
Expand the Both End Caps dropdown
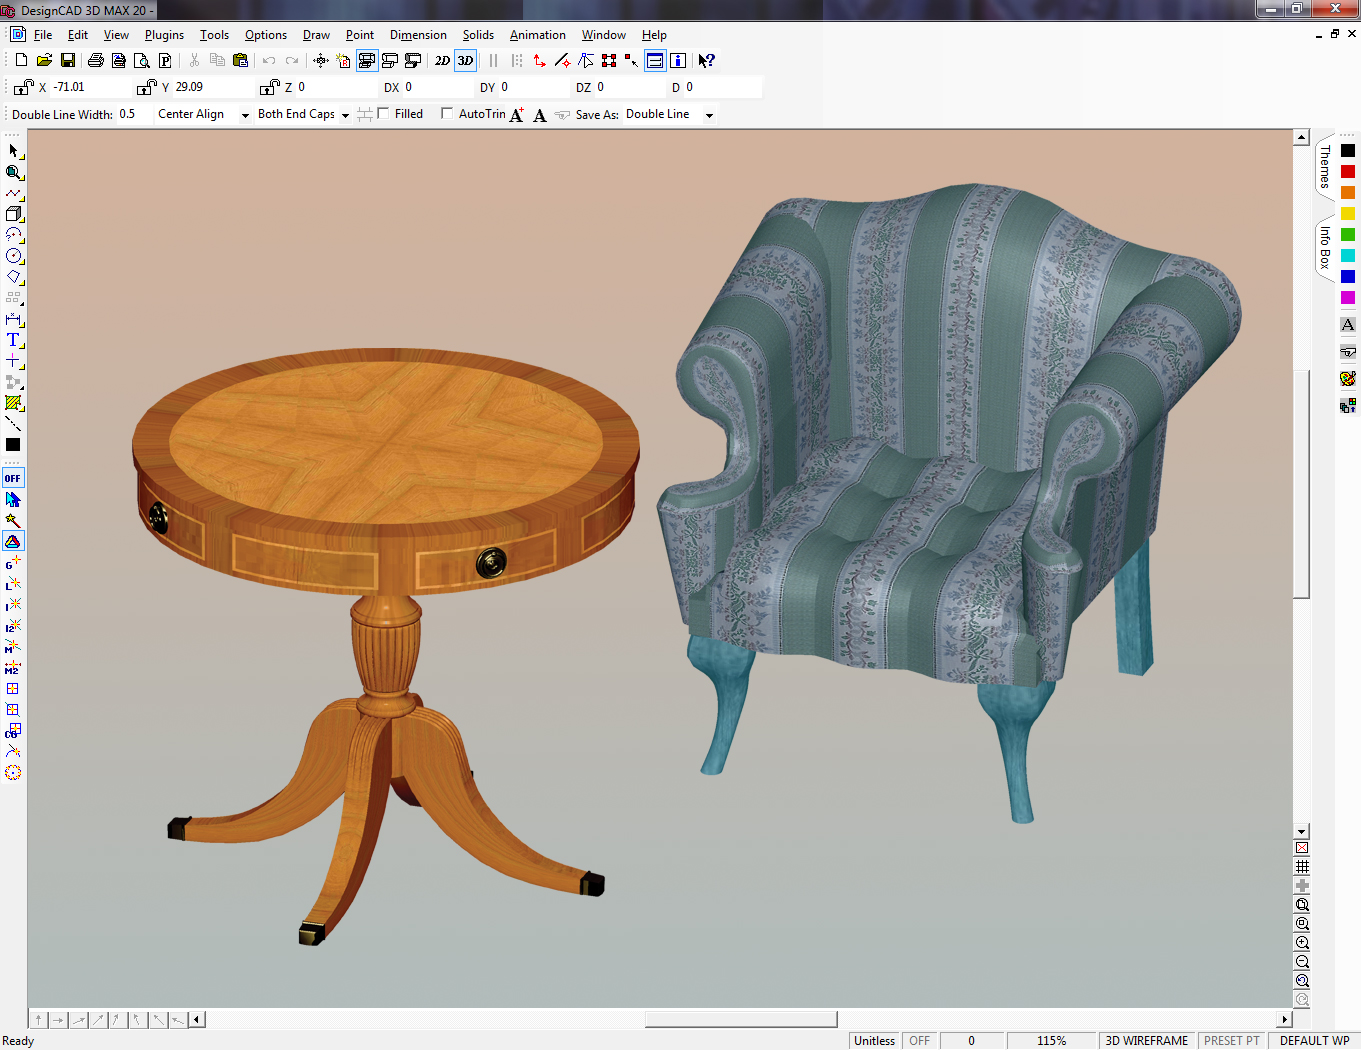tap(345, 115)
